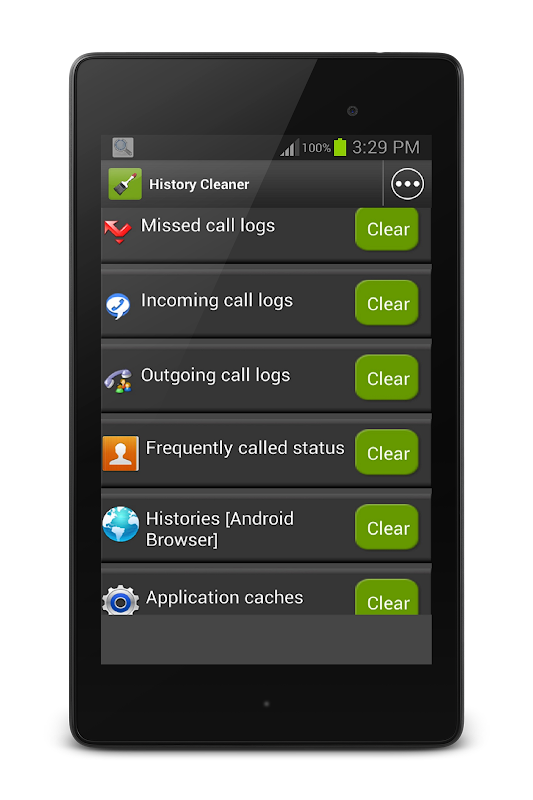Image resolution: width=533 pixels, height=800 pixels.
Task: Clear Frequently called status
Action: point(387,453)
